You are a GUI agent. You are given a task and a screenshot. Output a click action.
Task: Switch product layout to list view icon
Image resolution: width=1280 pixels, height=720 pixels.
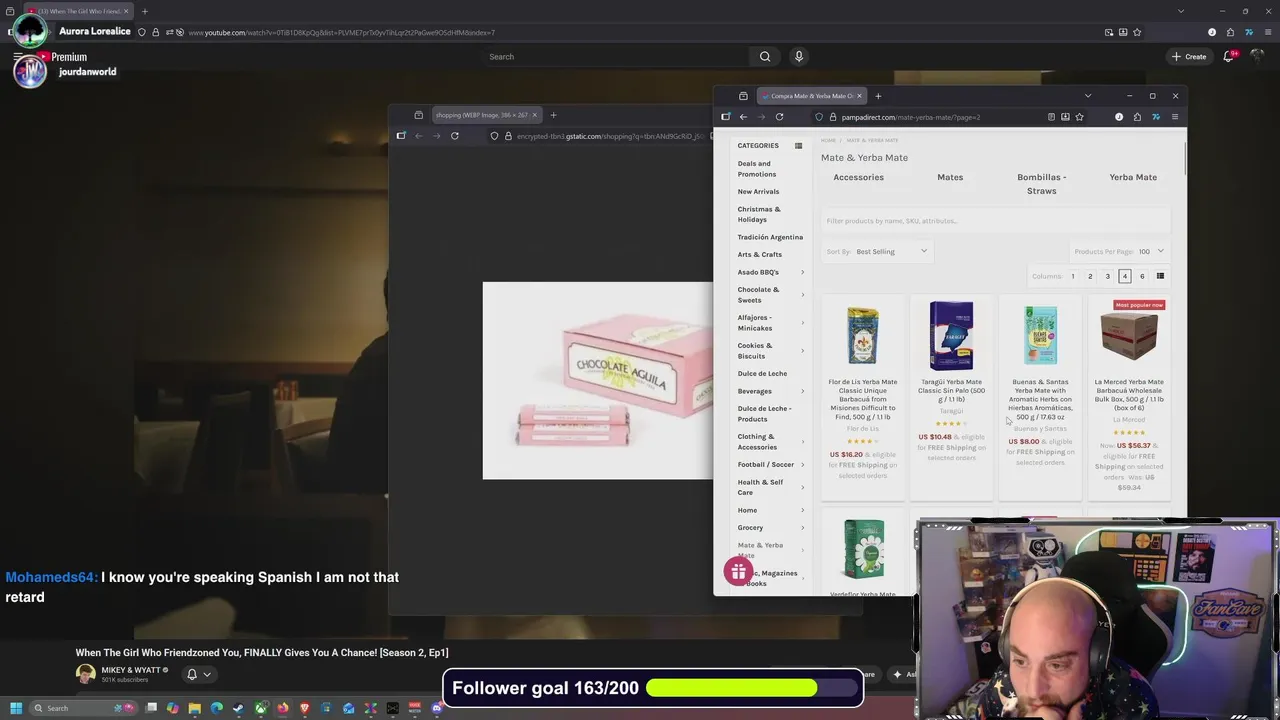[x=1160, y=276]
